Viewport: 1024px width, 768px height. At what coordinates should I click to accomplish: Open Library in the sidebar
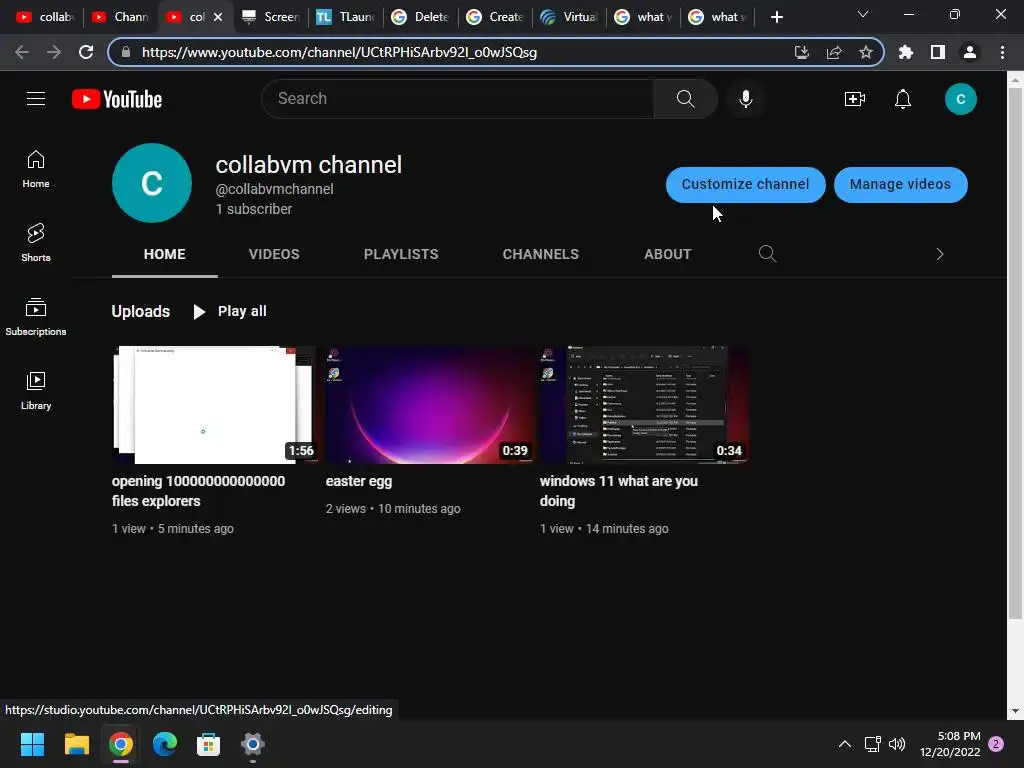(36, 391)
